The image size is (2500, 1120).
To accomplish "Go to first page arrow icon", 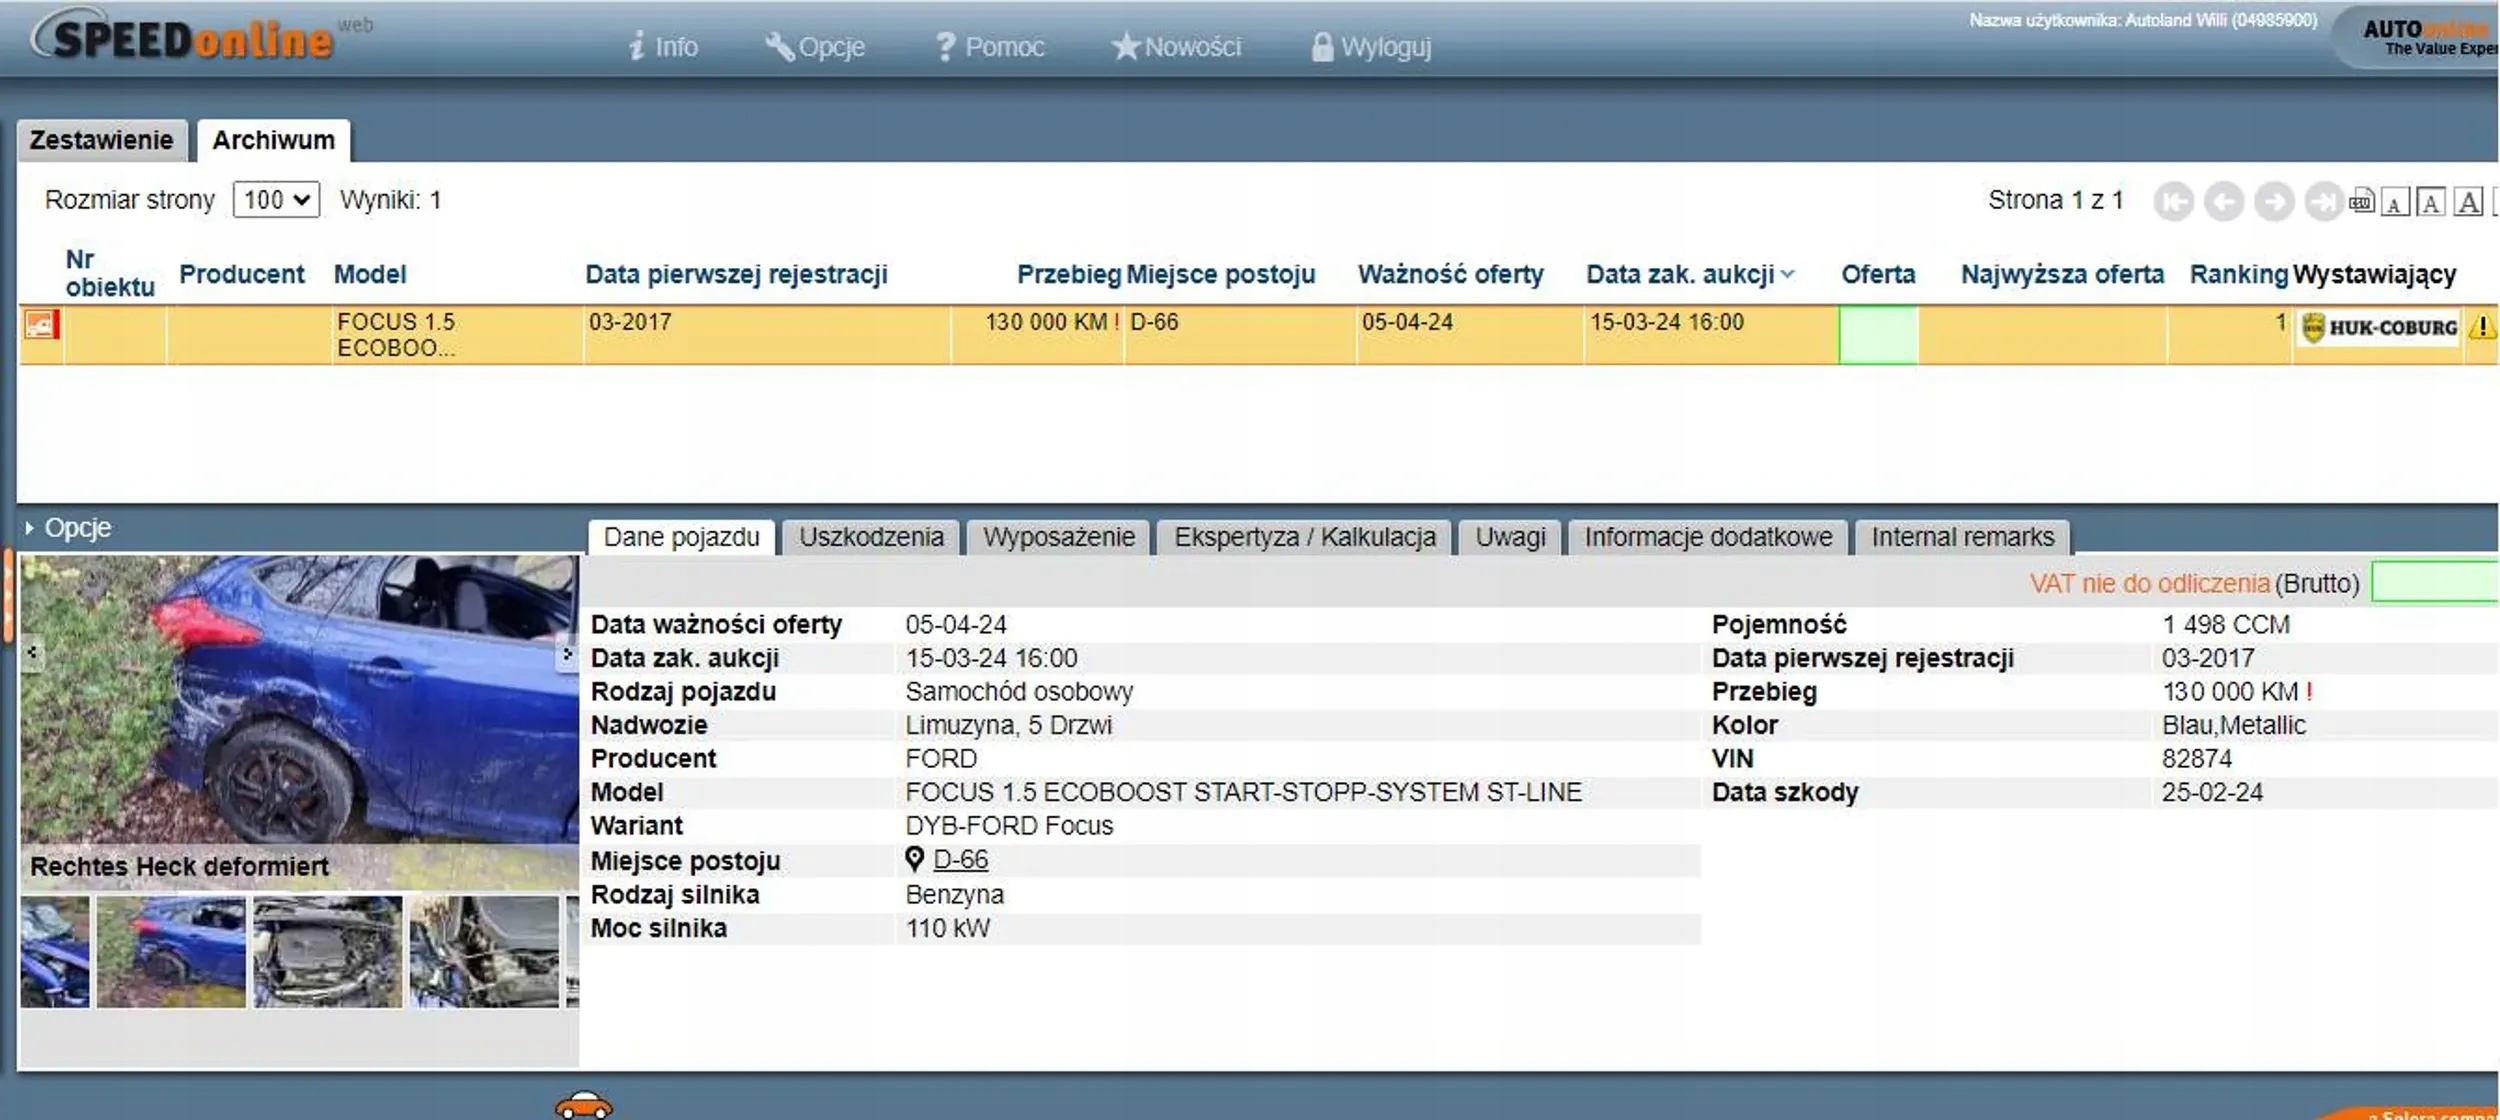I will pyautogui.click(x=2173, y=202).
